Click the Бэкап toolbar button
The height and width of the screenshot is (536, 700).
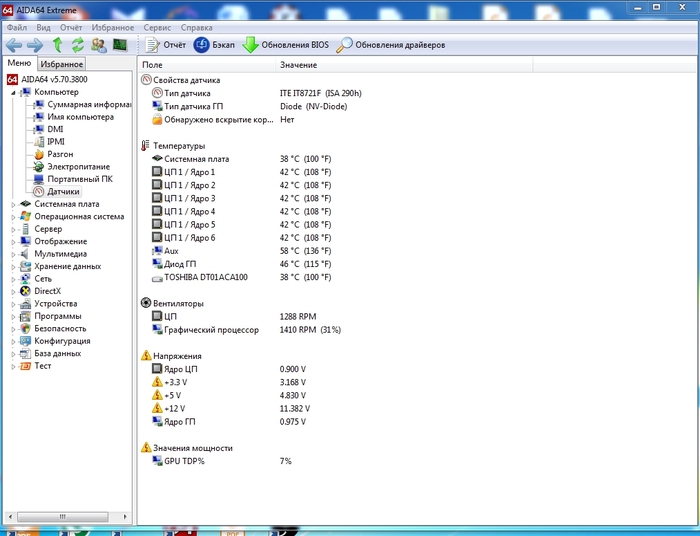pos(214,45)
